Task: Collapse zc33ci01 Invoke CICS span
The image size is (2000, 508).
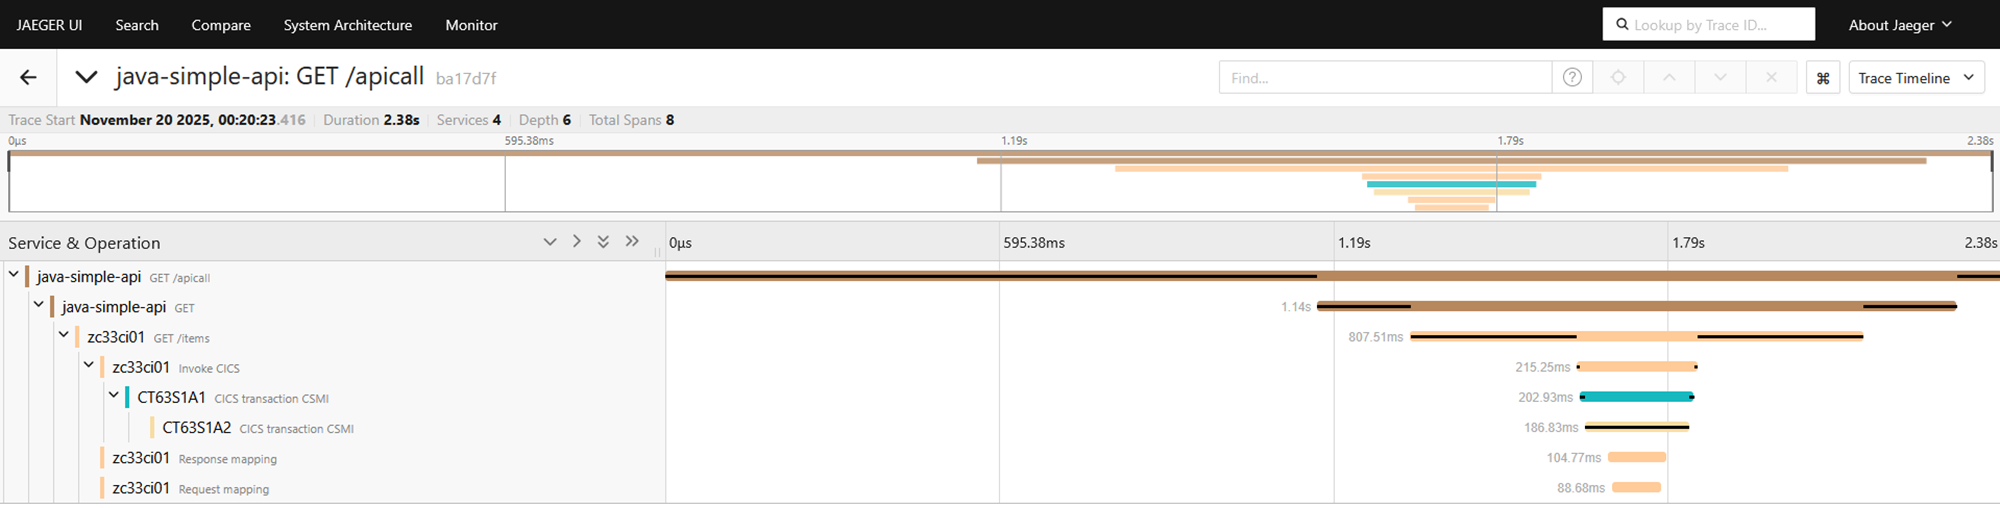Action: click(x=89, y=364)
